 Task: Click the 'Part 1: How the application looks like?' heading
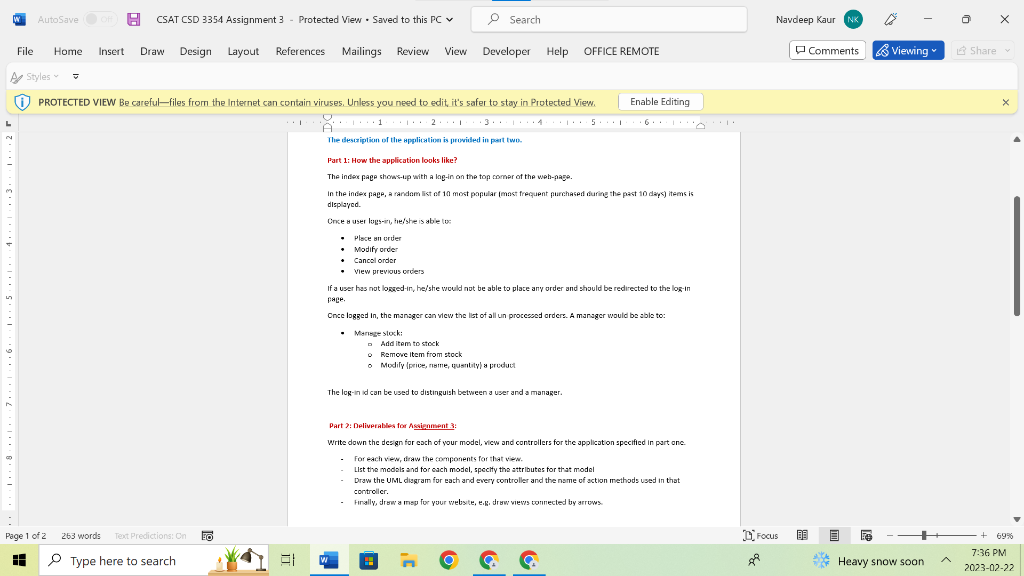coord(392,160)
